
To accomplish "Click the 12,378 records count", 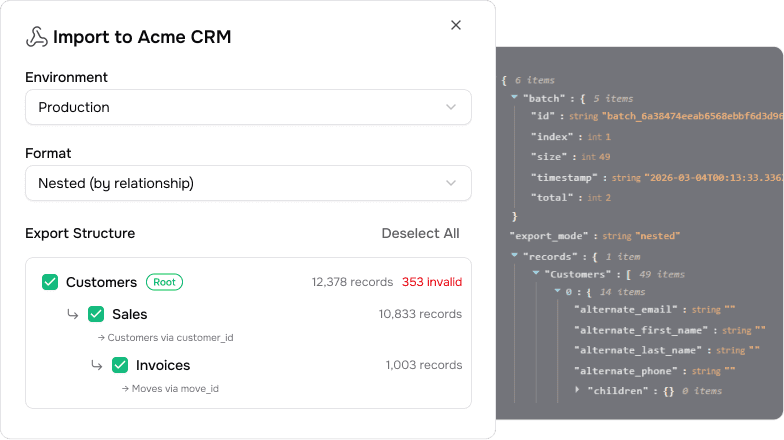I will 352,282.
